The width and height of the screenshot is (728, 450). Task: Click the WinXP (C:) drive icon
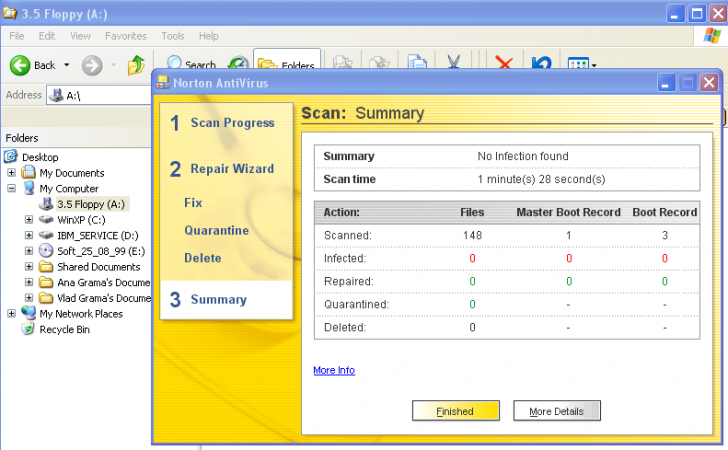(46, 219)
